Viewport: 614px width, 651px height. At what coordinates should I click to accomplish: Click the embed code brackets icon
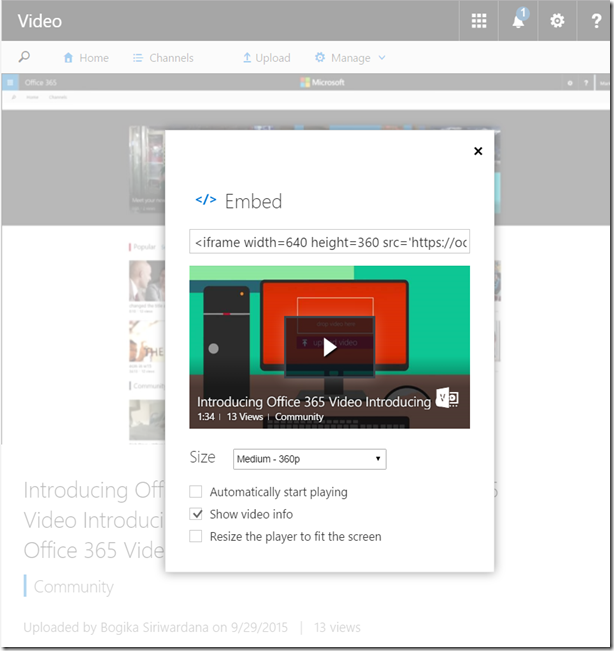pos(206,200)
